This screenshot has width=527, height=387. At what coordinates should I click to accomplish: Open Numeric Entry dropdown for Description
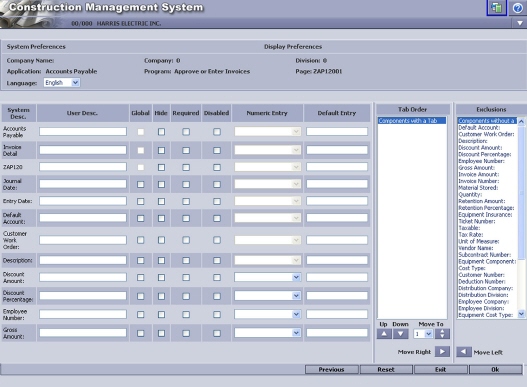click(268, 260)
